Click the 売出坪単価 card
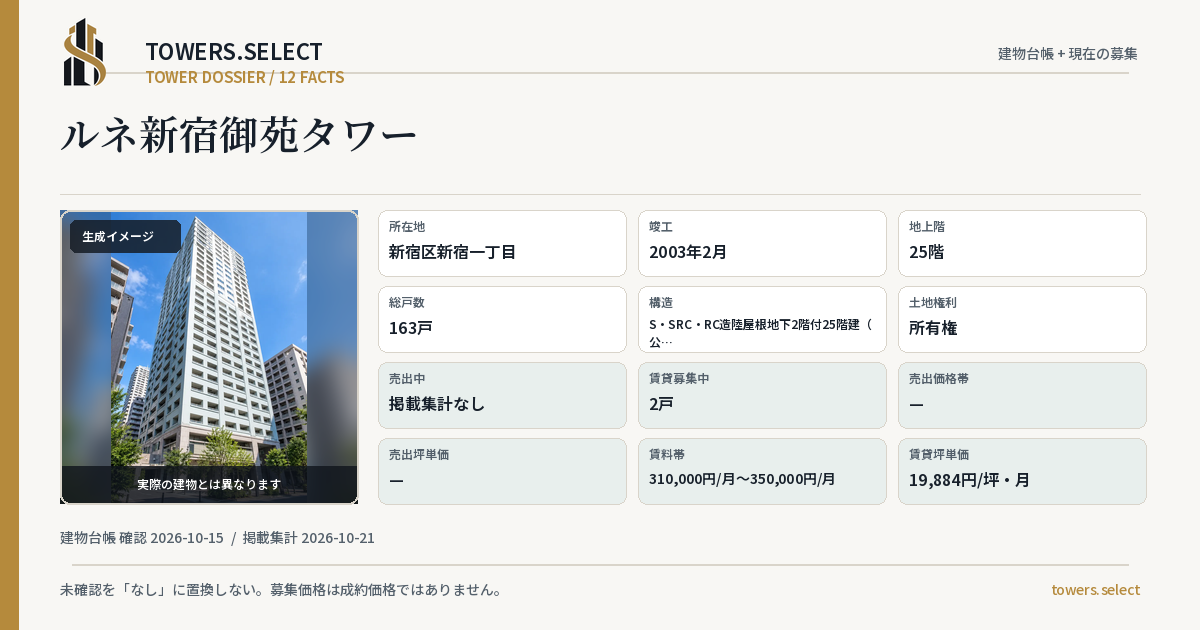 tap(502, 471)
